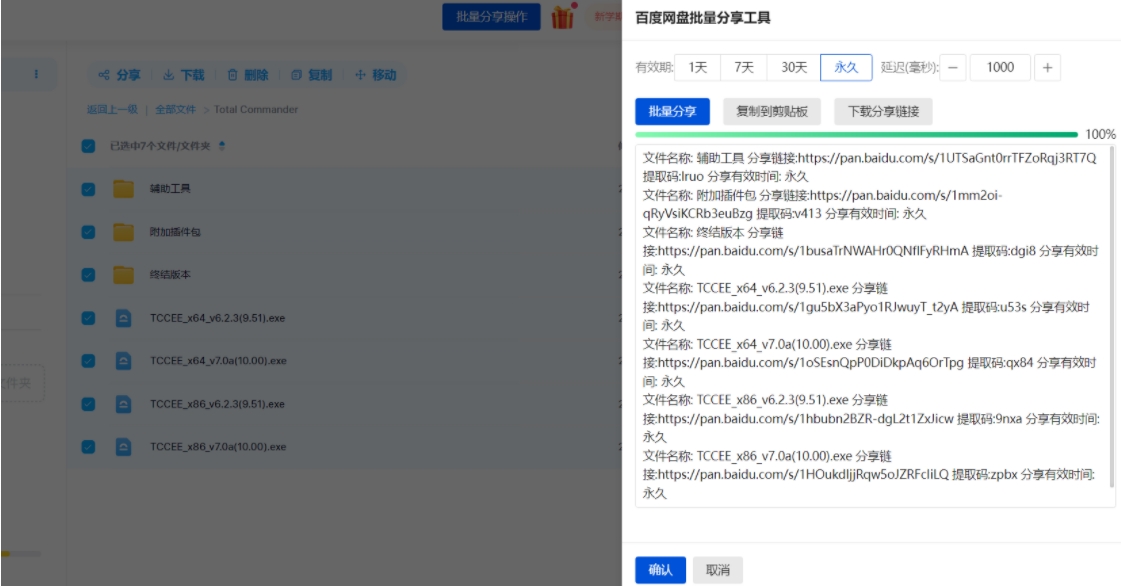Open the 终结版本 folder name

170,274
